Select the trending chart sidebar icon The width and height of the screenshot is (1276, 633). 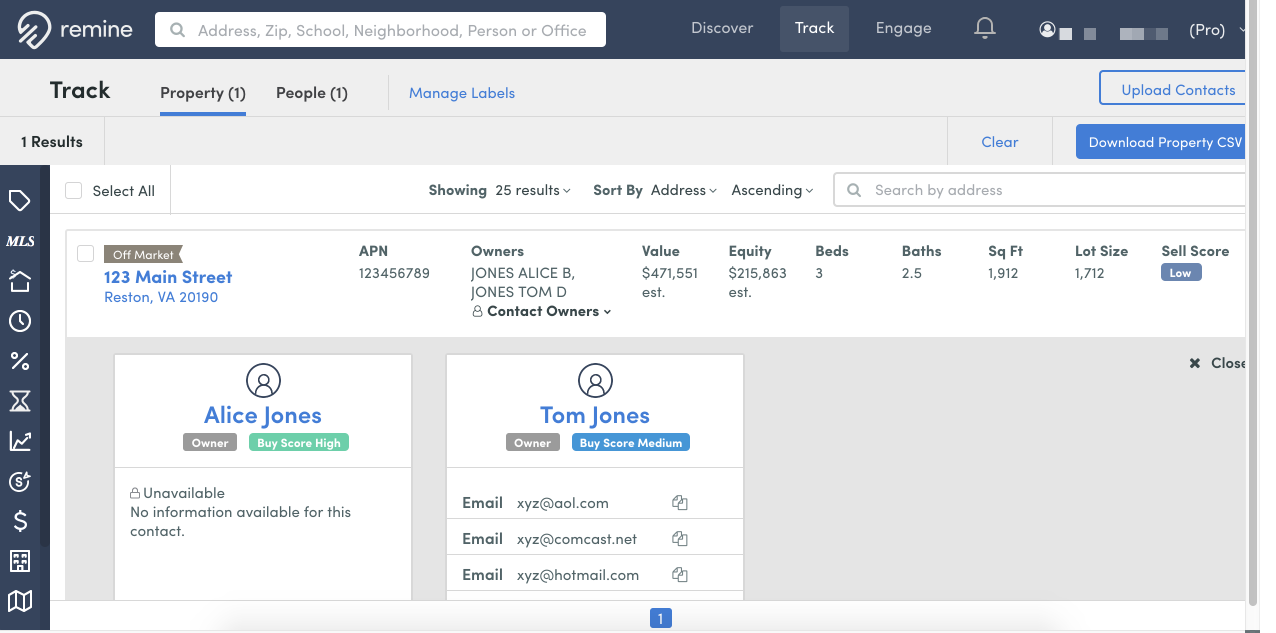pyautogui.click(x=19, y=441)
